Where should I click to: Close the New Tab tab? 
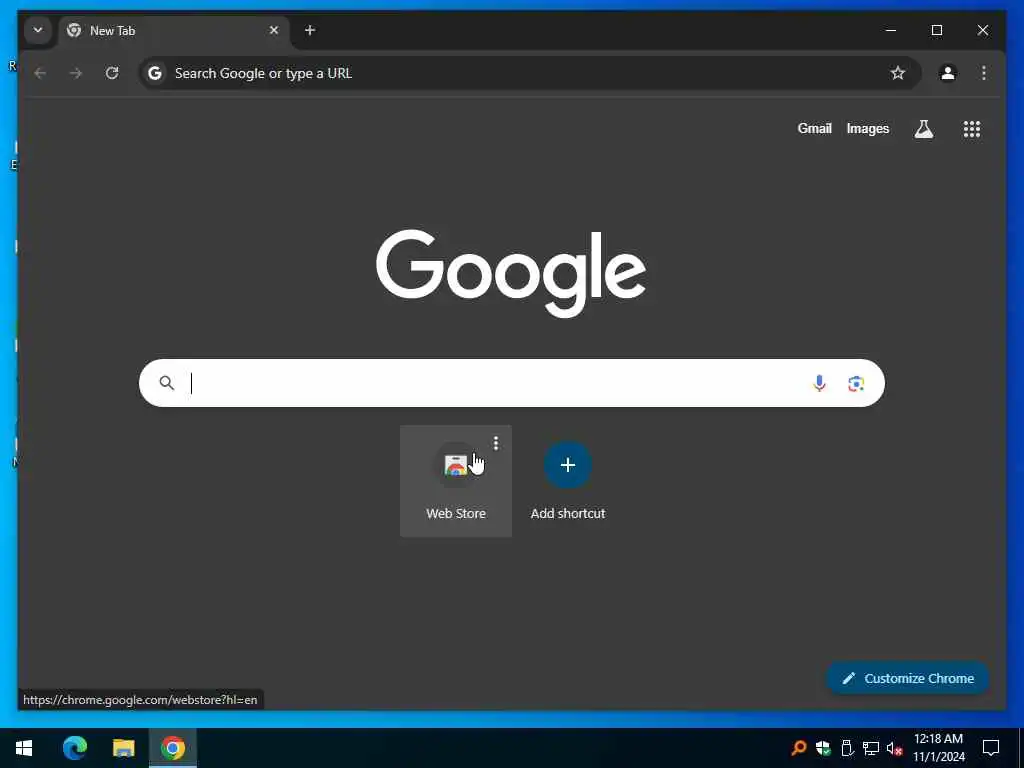[274, 30]
